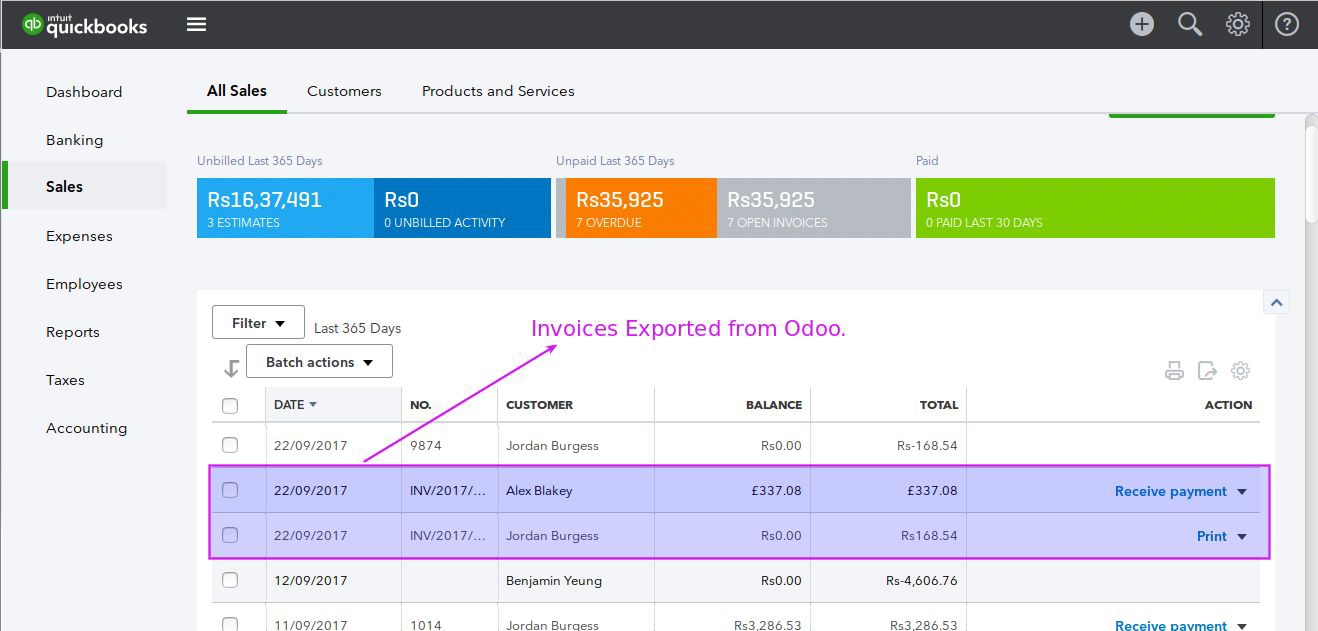This screenshot has width=1318, height=631.
Task: Open the top bar settings gear
Action: pos(1238,24)
